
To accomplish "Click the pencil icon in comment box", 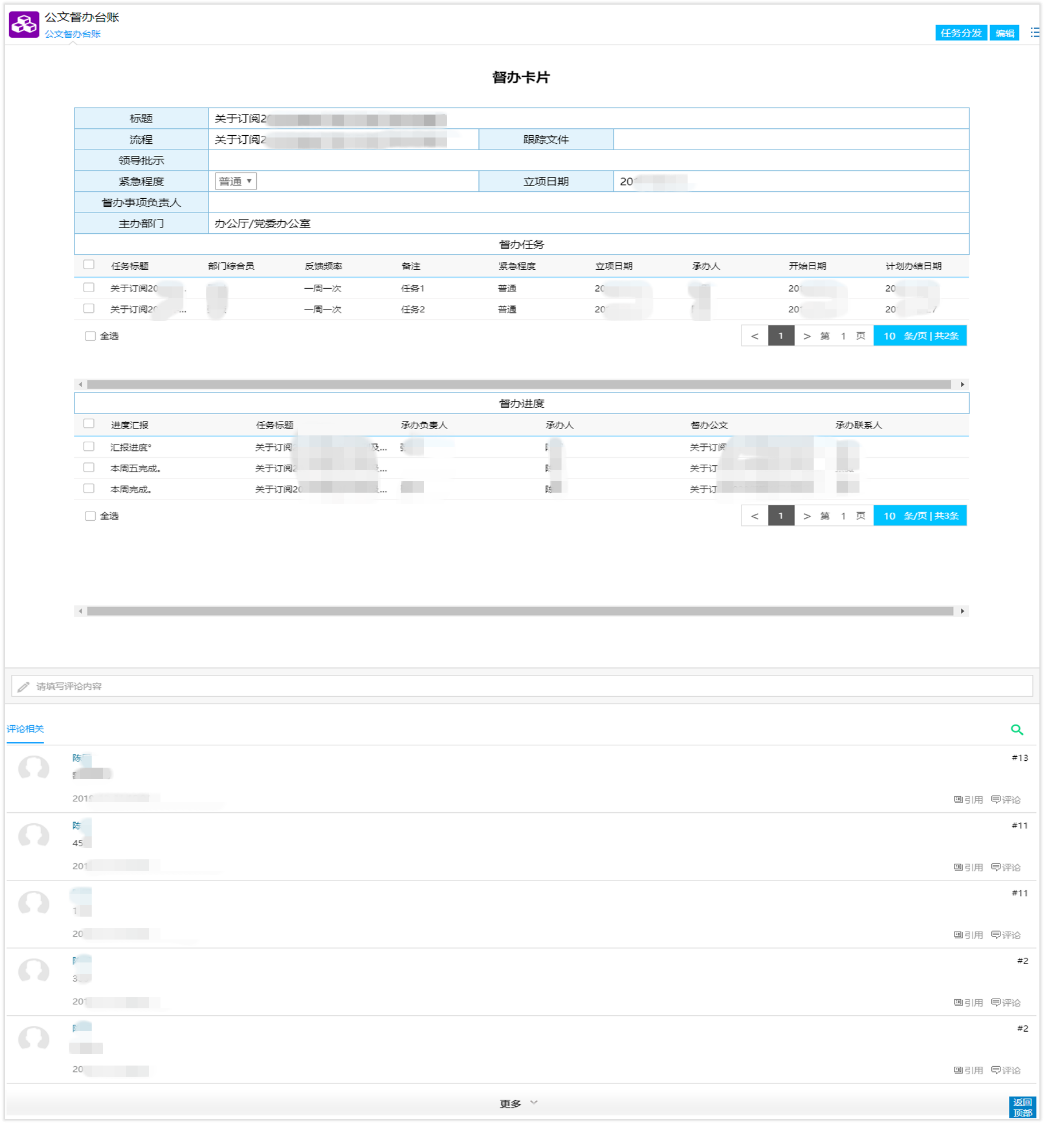I will pos(23,687).
